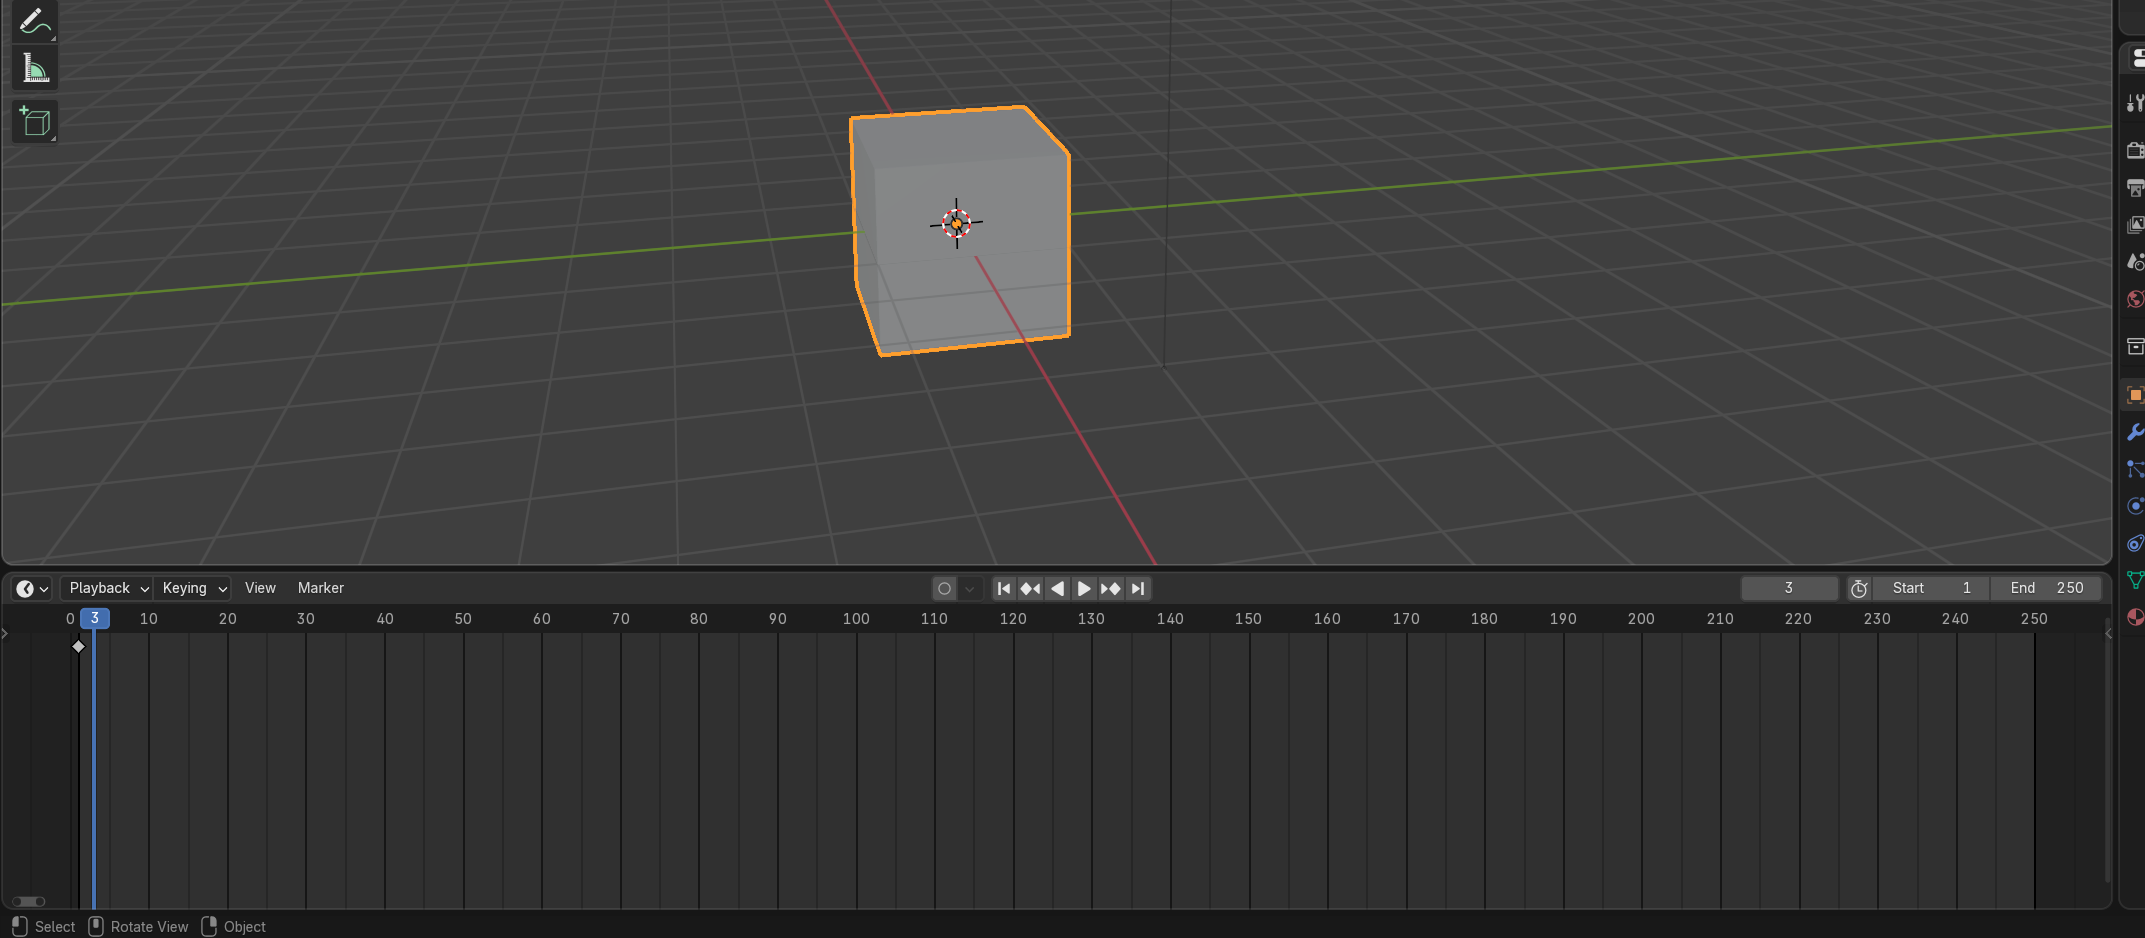Viewport: 2145px width, 938px height.
Task: Open the Tool properties tab
Action: tap(2135, 103)
